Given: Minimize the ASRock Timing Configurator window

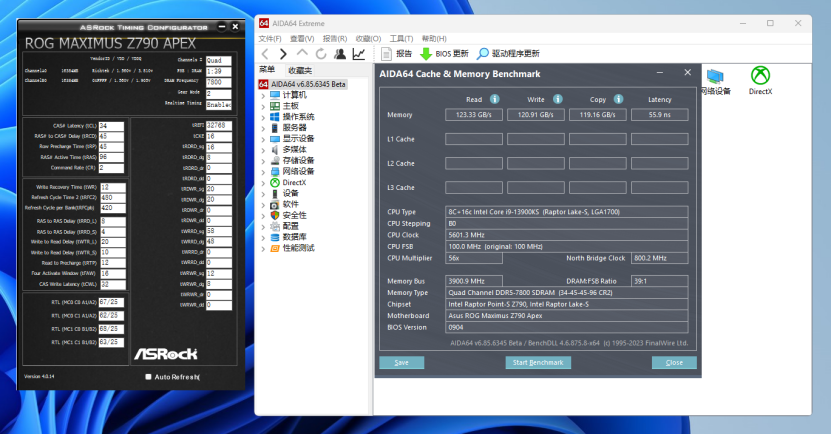Looking at the screenshot, I should (x=222, y=26).
